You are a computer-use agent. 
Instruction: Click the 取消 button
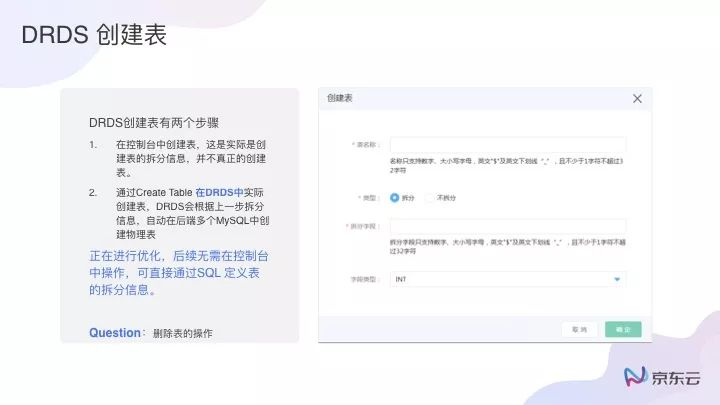[x=579, y=330]
